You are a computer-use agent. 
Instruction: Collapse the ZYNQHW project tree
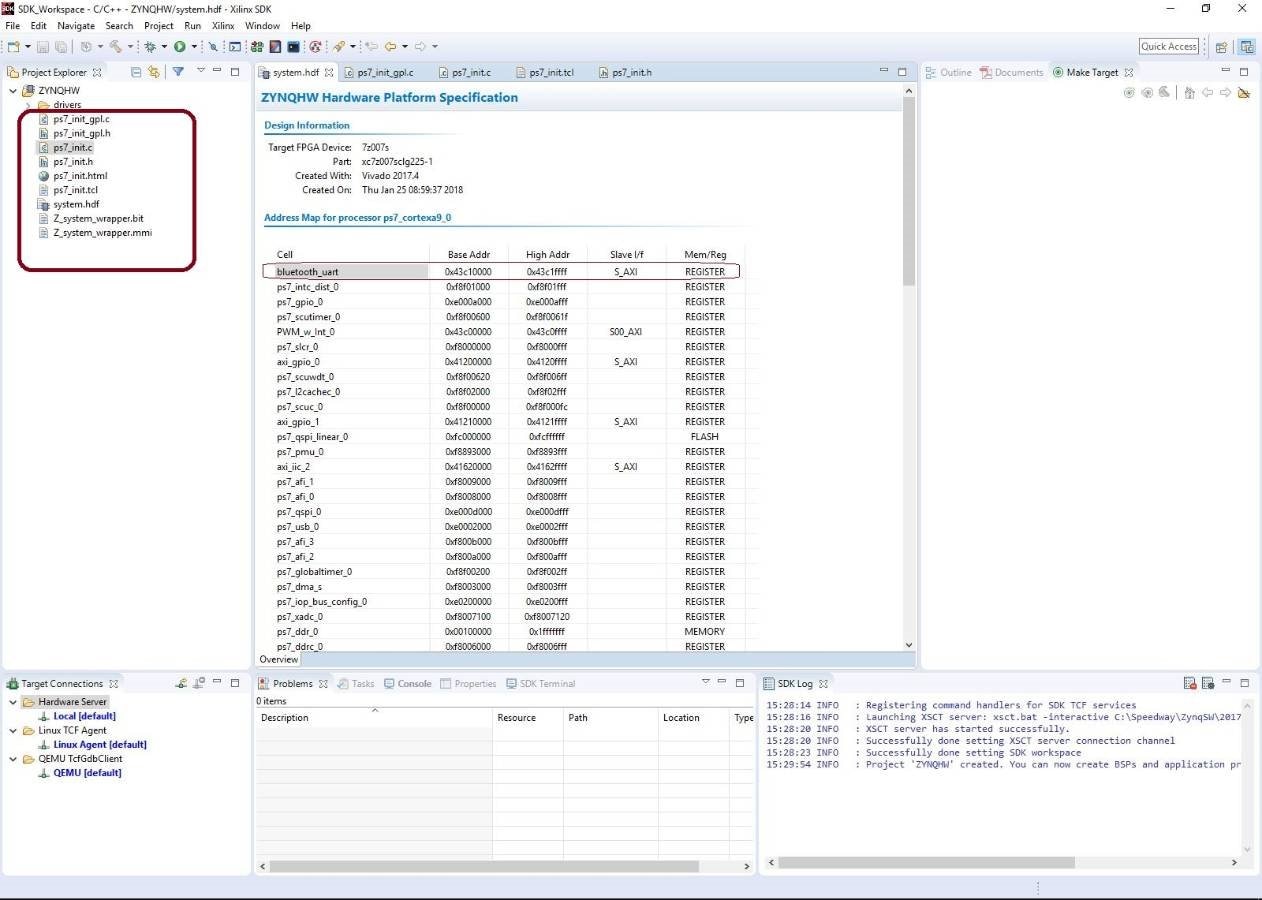tap(13, 90)
